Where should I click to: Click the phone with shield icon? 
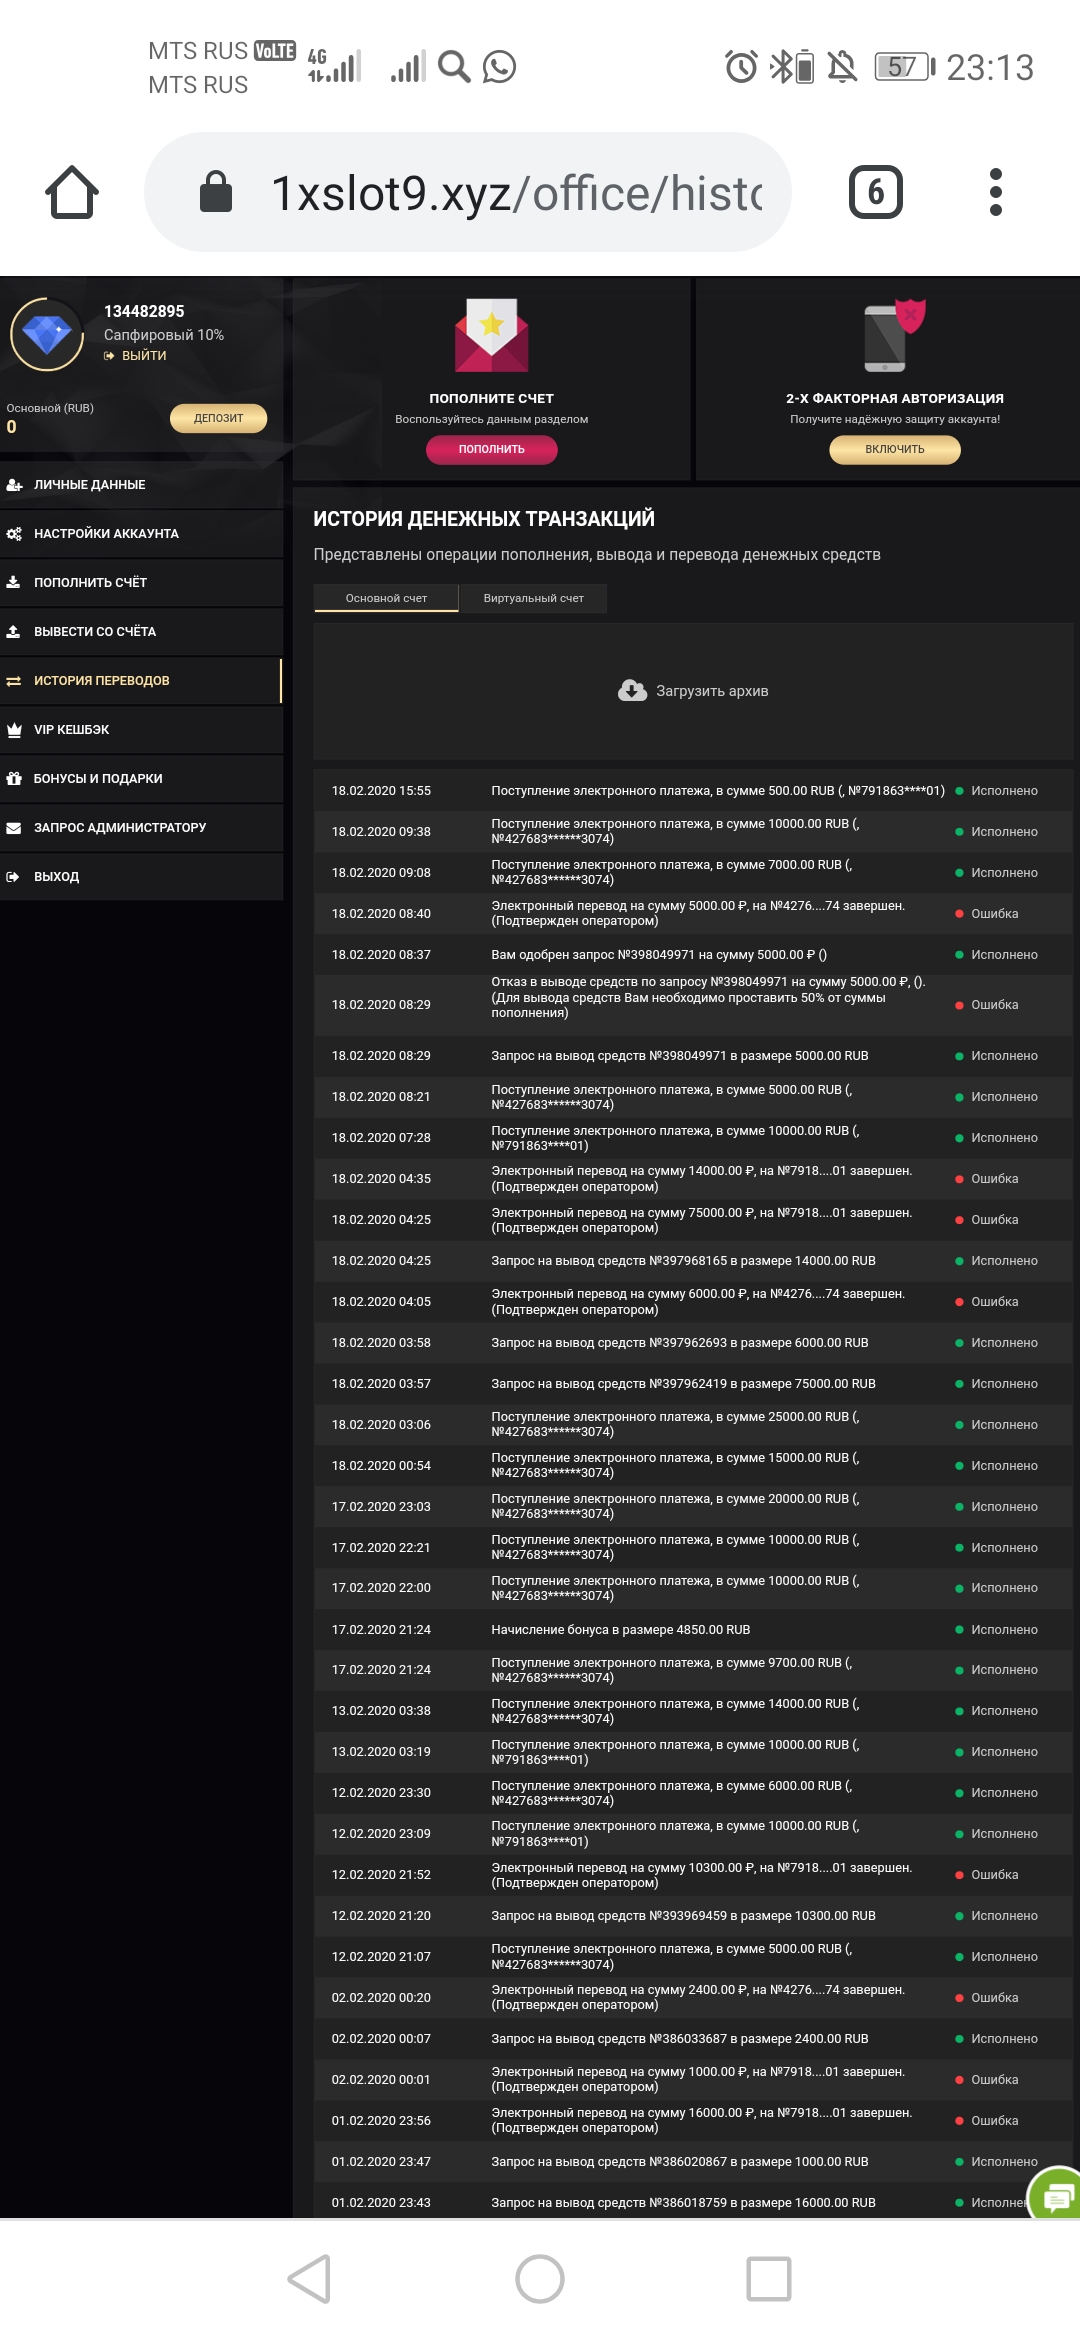click(894, 335)
